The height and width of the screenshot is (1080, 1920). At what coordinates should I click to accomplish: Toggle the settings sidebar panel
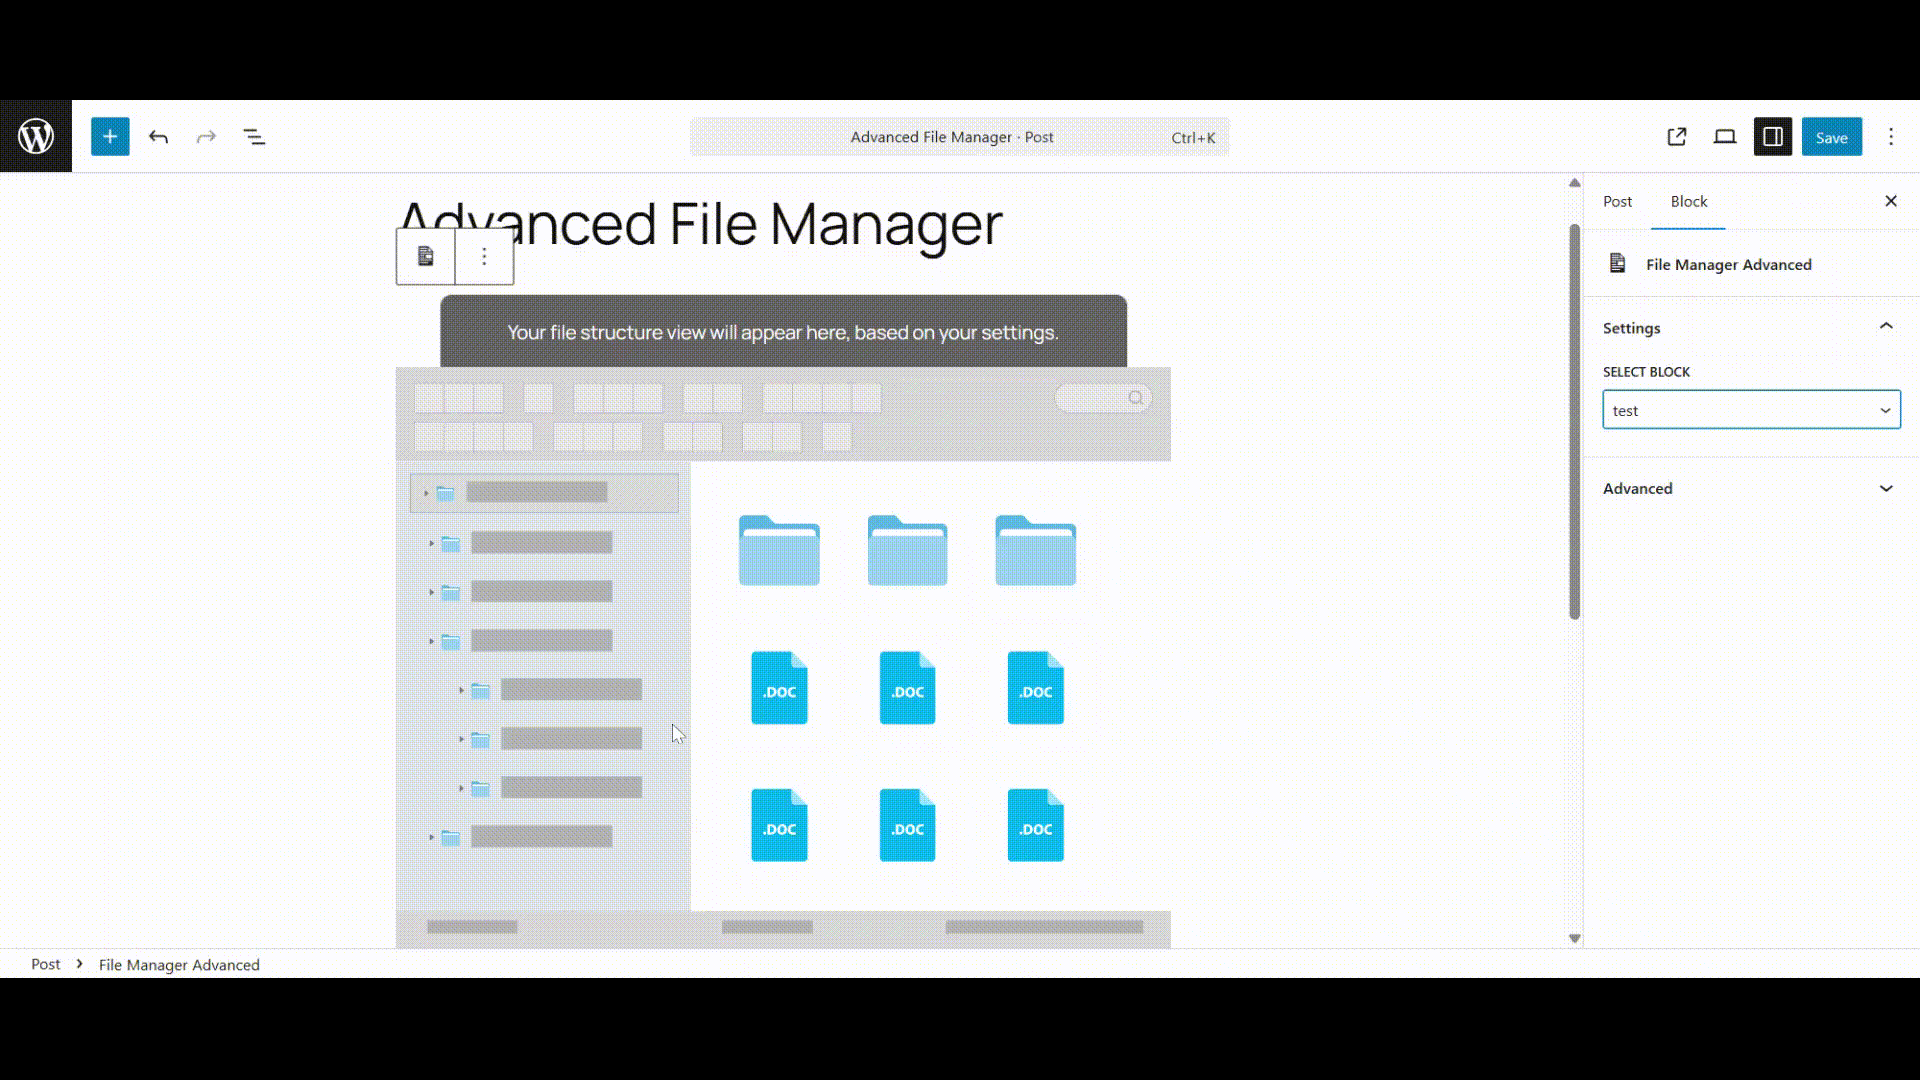(x=1773, y=136)
